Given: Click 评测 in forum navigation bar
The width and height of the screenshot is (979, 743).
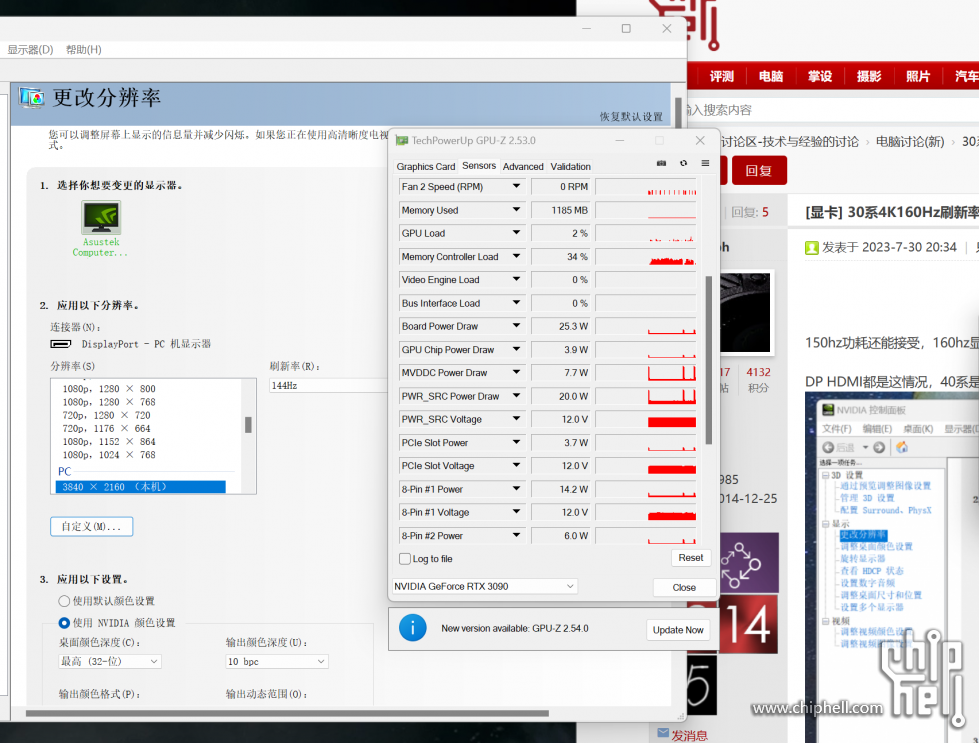Looking at the screenshot, I should tap(722, 76).
